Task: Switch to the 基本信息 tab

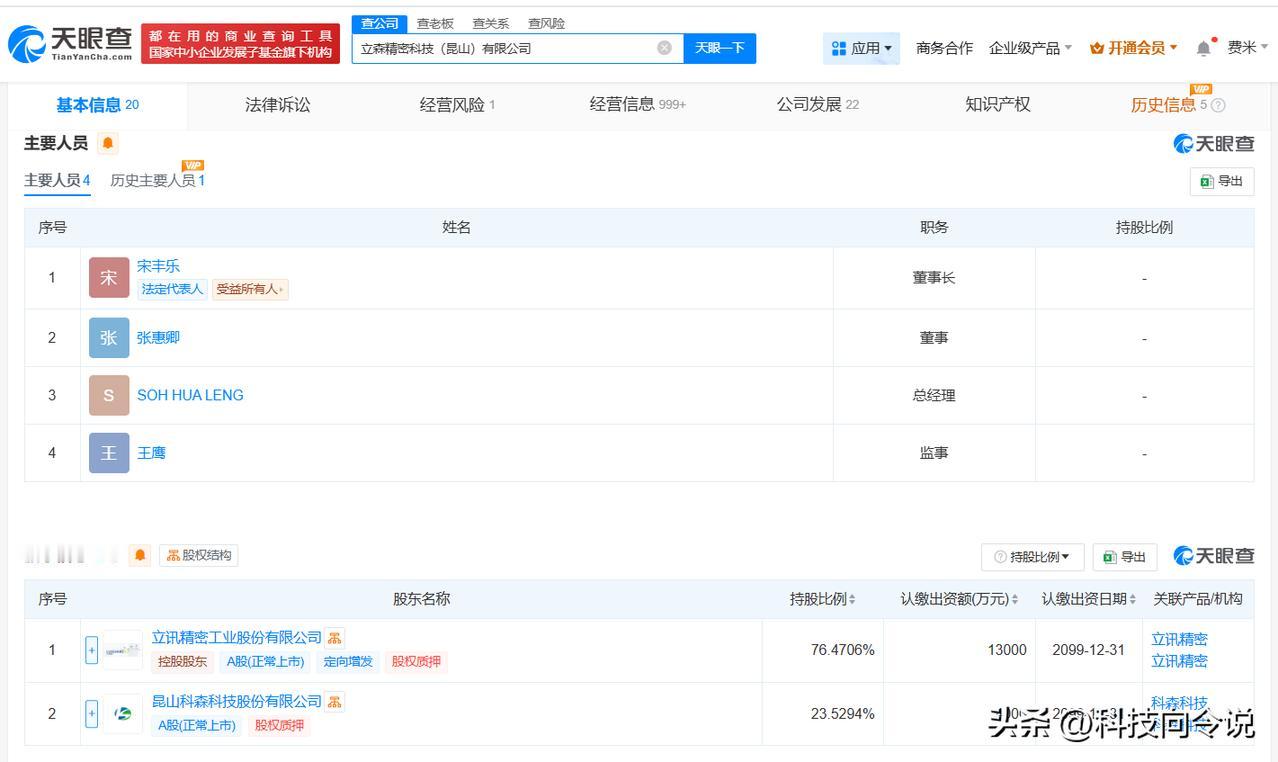Action: (x=98, y=105)
